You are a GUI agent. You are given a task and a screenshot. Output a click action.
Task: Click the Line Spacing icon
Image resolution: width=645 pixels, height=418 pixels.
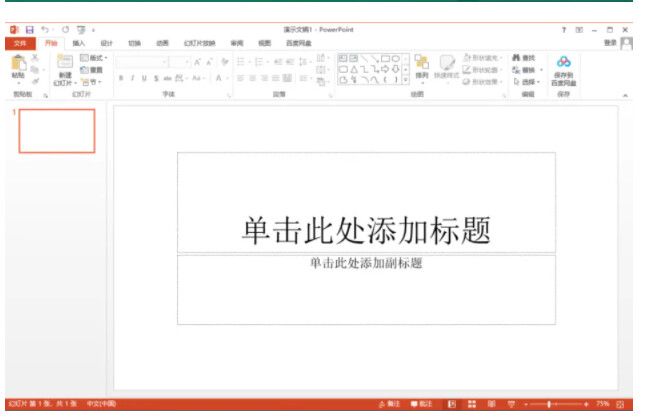pyautogui.click(x=303, y=62)
